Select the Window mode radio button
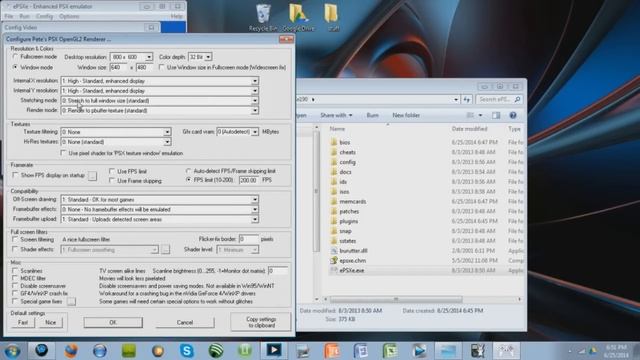The image size is (640, 360). 16,67
